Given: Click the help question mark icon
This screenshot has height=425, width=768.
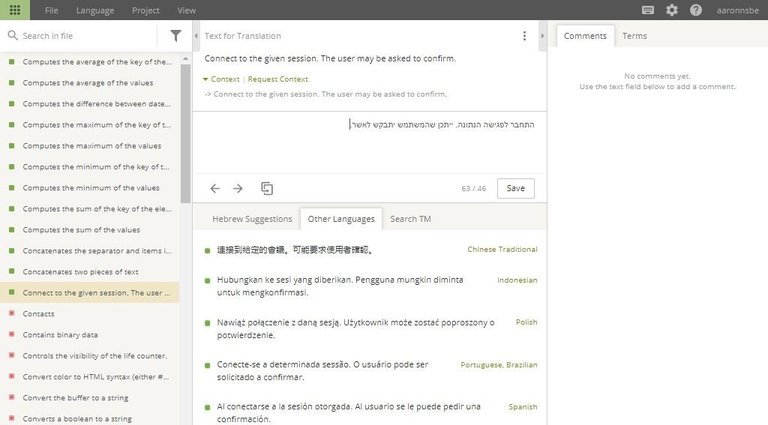Looking at the screenshot, I should 695,10.
